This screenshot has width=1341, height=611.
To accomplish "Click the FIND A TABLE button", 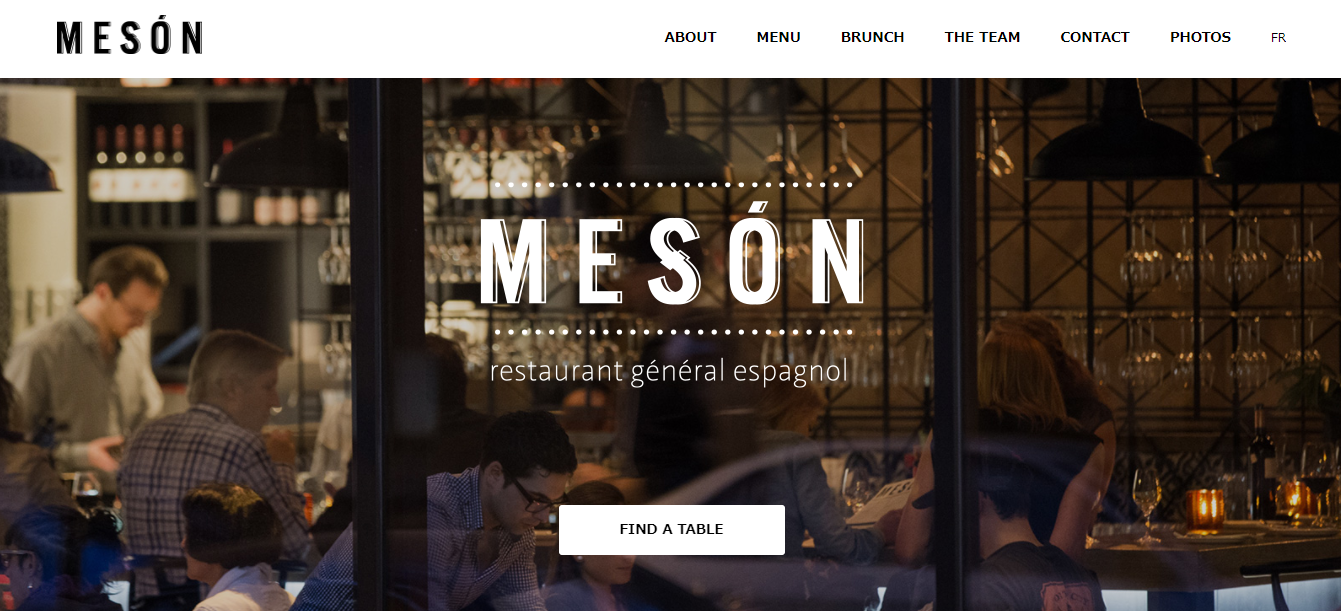I will click(671, 529).
